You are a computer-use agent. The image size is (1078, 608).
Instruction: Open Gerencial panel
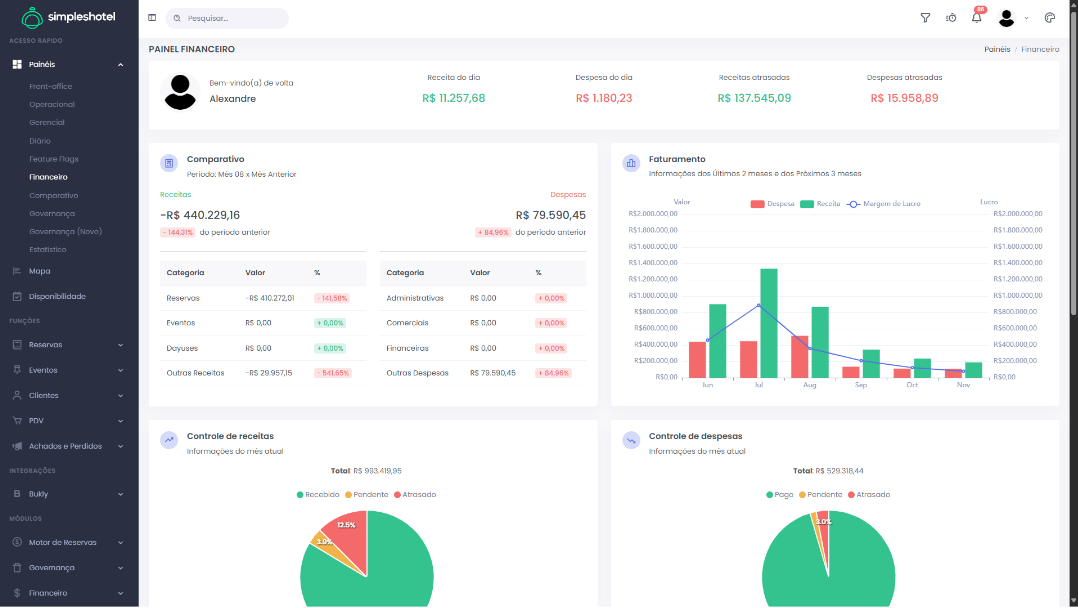tap(47, 122)
